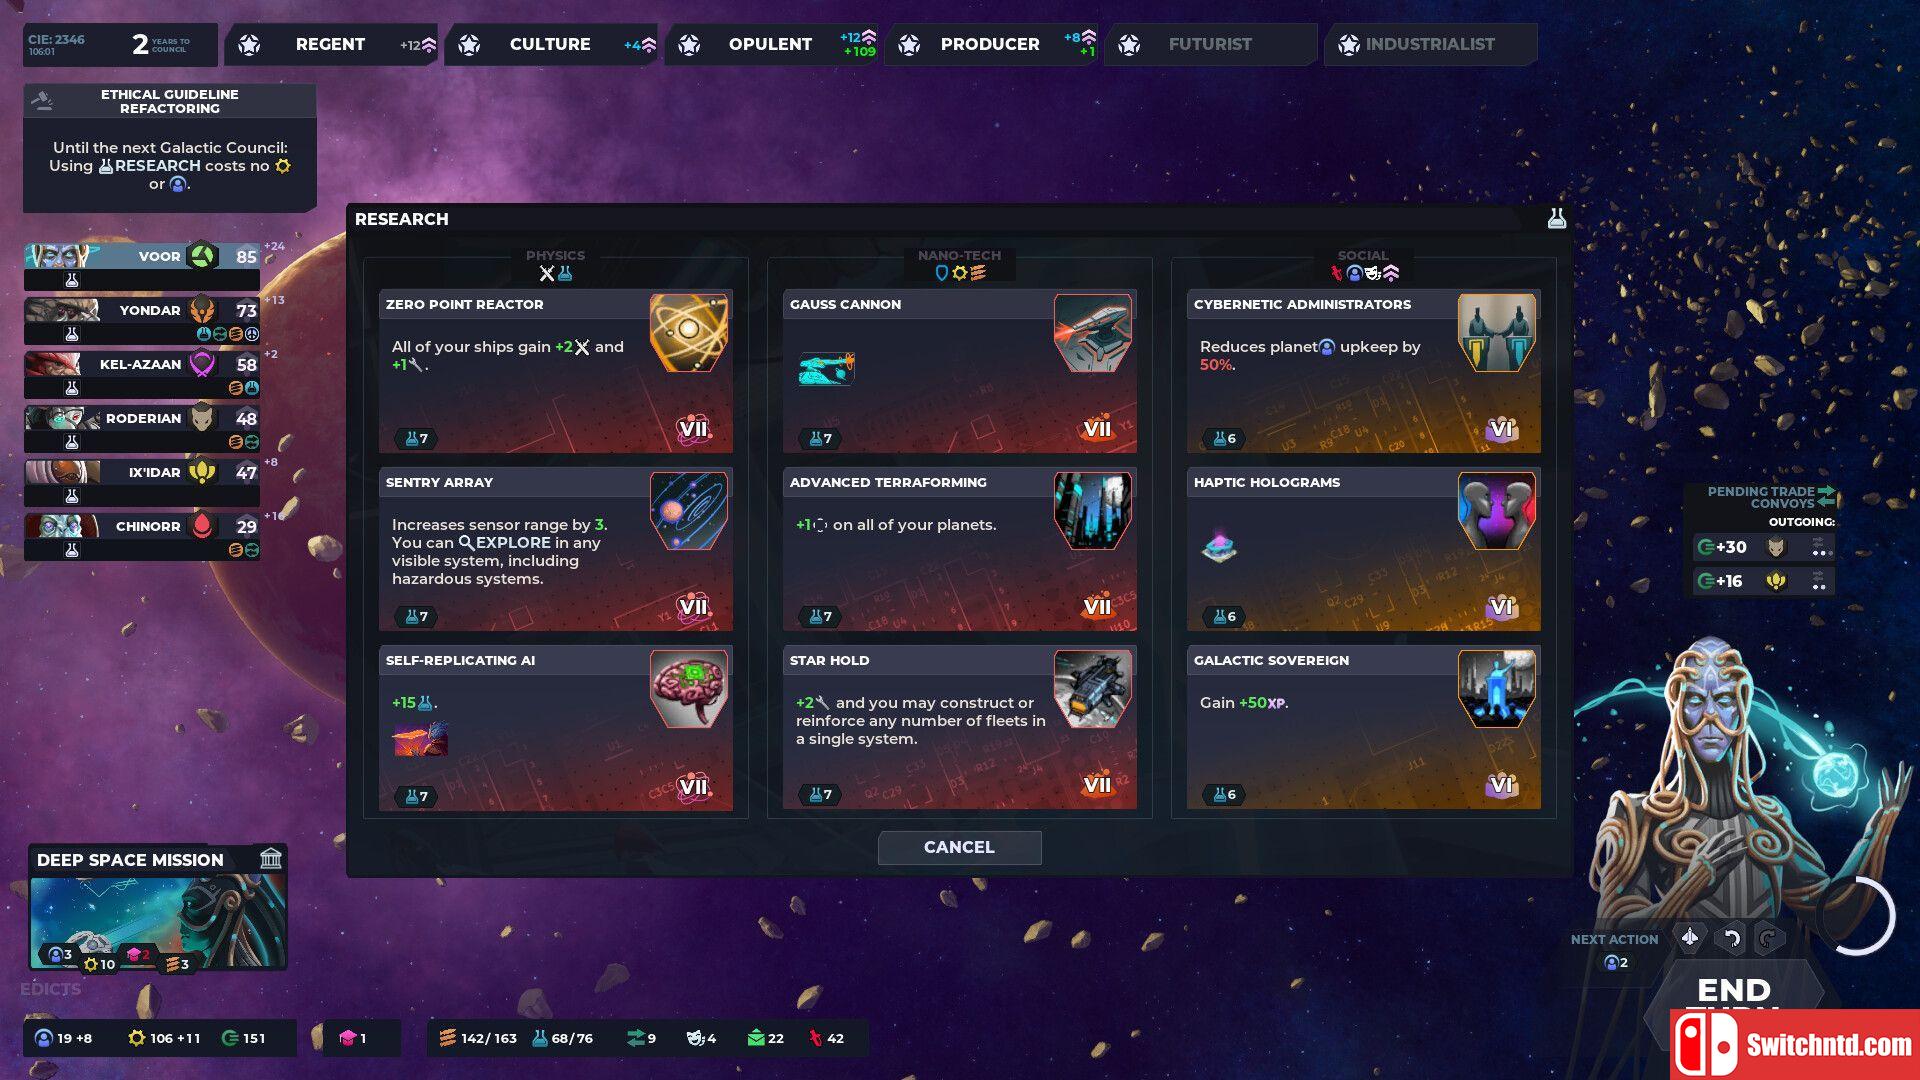1920x1080 pixels.
Task: Open the Deep Space Mission details
Action: (x=148, y=910)
